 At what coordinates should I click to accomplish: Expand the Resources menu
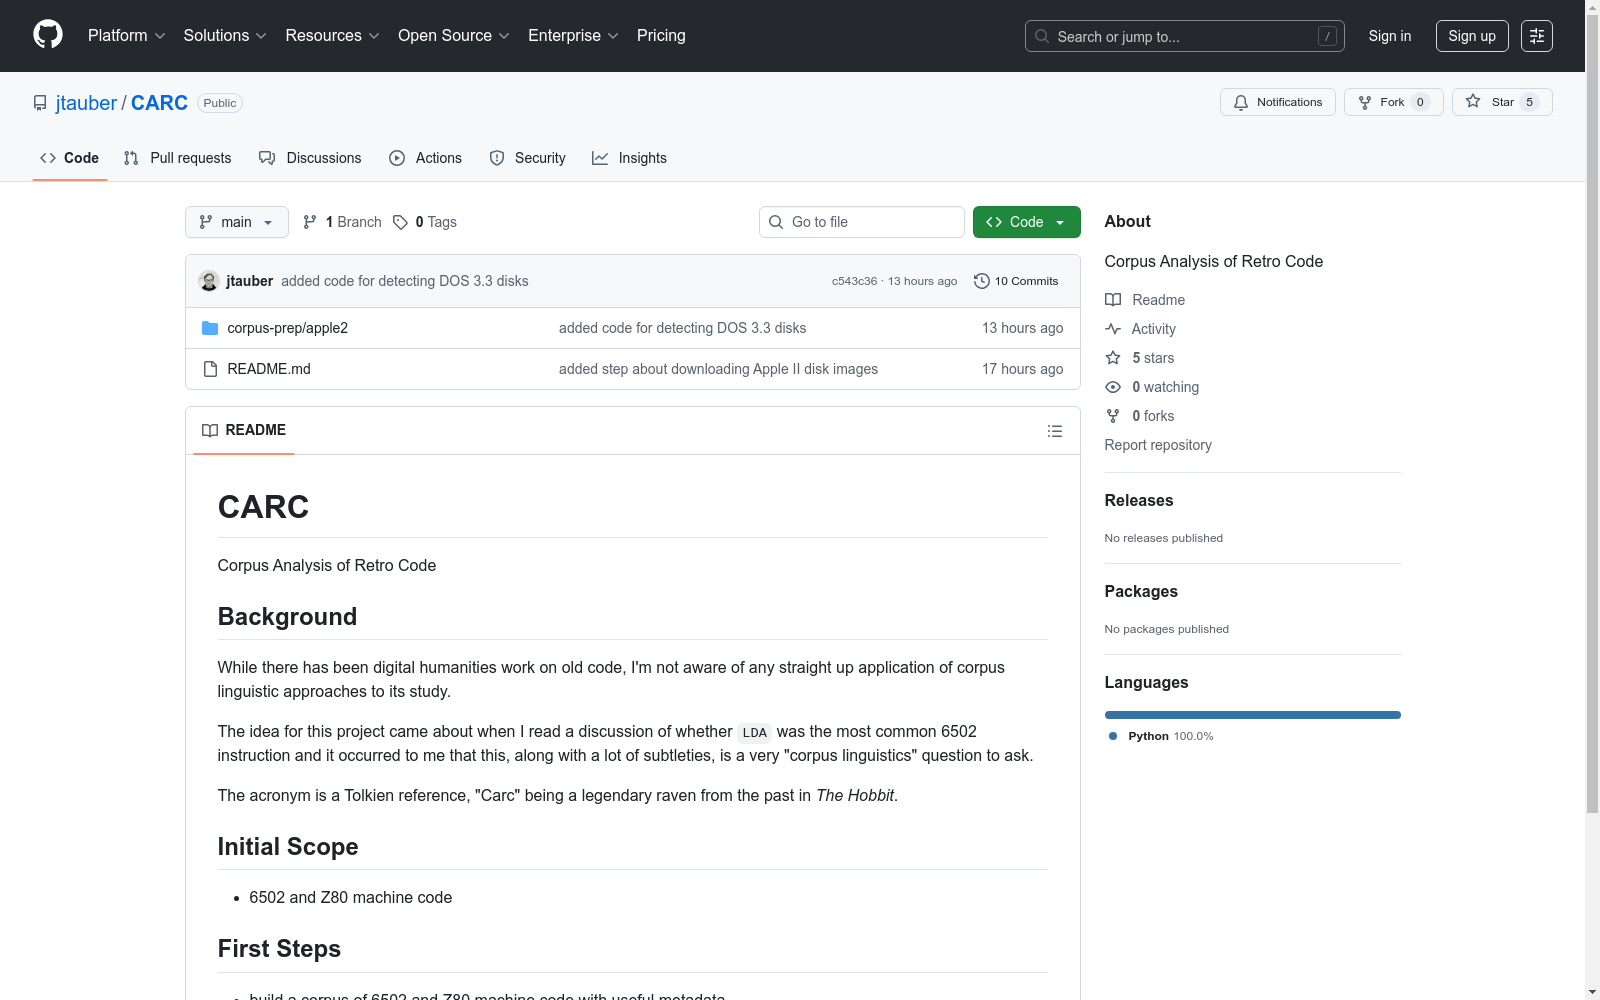click(x=332, y=35)
